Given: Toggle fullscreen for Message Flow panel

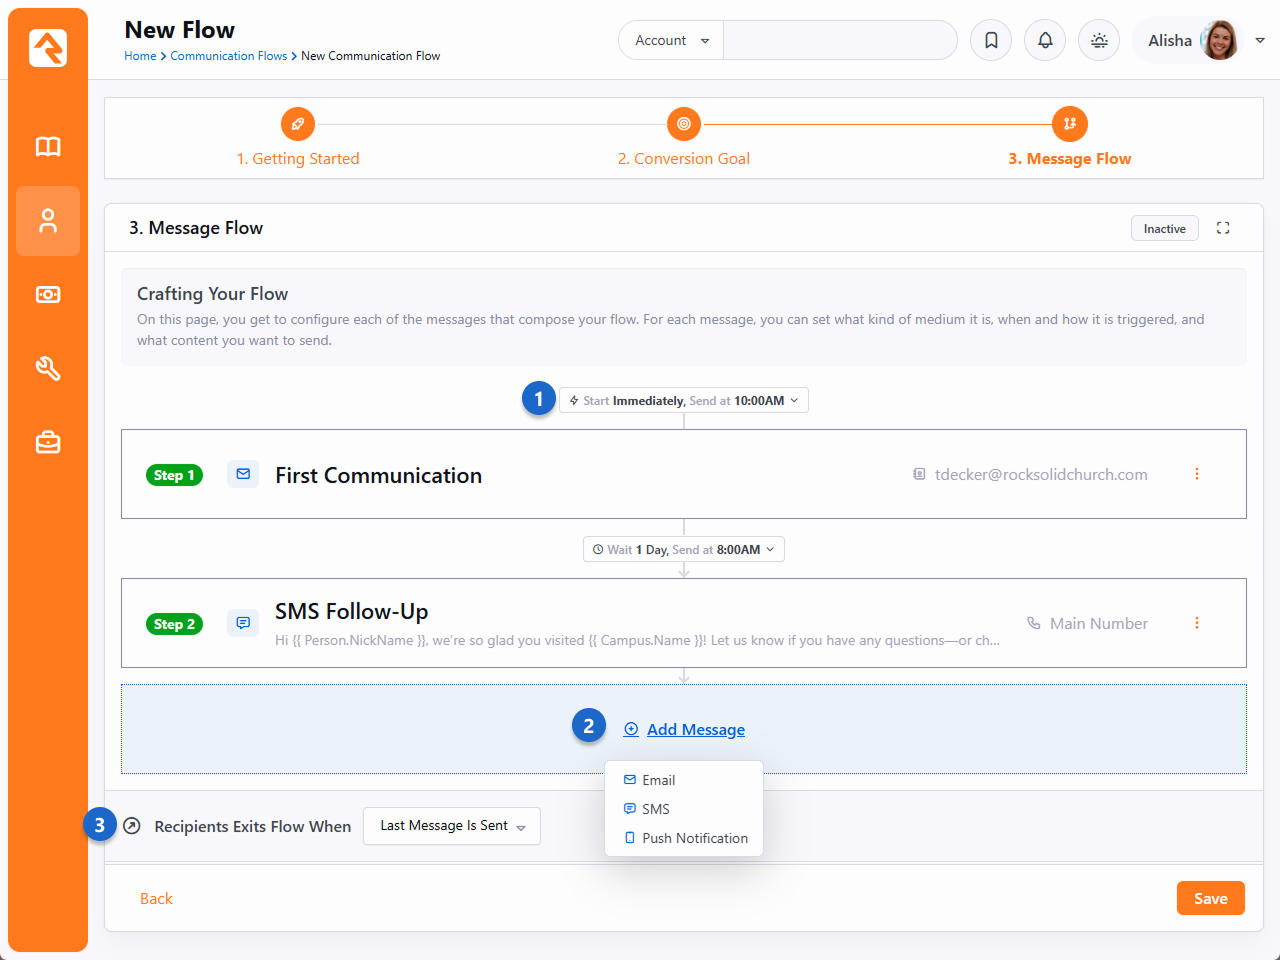Looking at the screenshot, I should click(x=1222, y=228).
